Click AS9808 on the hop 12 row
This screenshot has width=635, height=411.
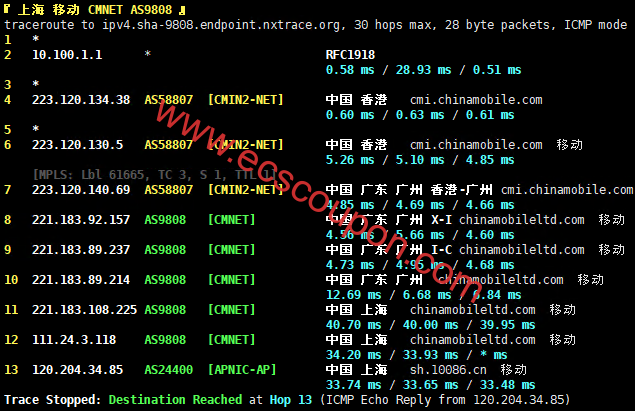pos(165,339)
